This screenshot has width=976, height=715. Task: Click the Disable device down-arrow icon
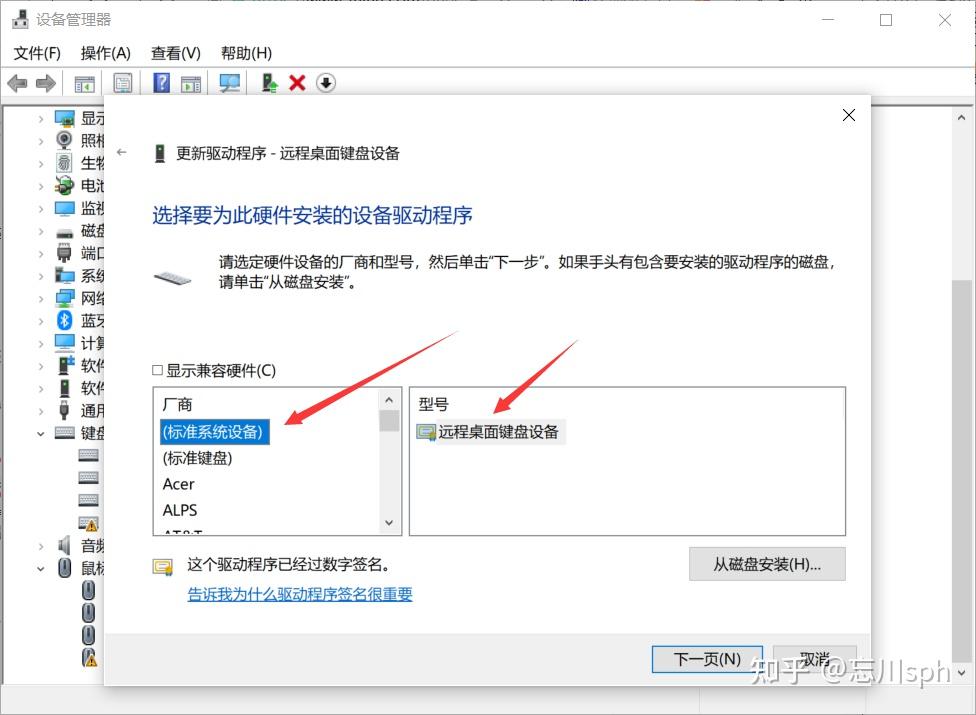click(x=326, y=83)
